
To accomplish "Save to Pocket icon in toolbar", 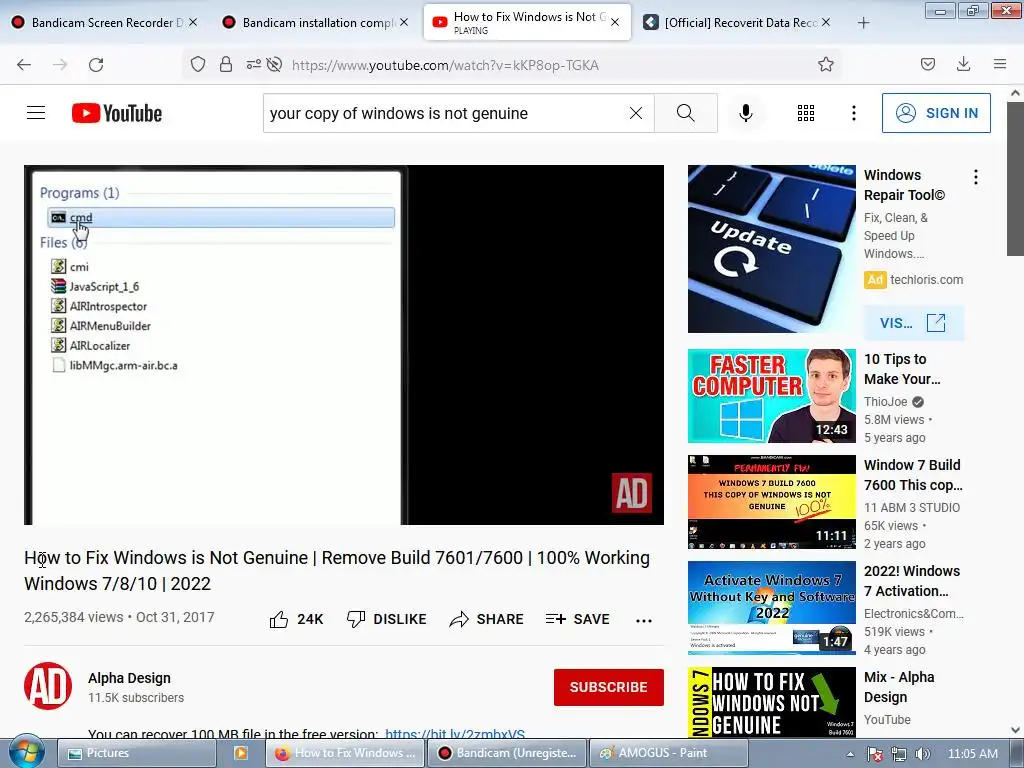I will pyautogui.click(x=927, y=64).
